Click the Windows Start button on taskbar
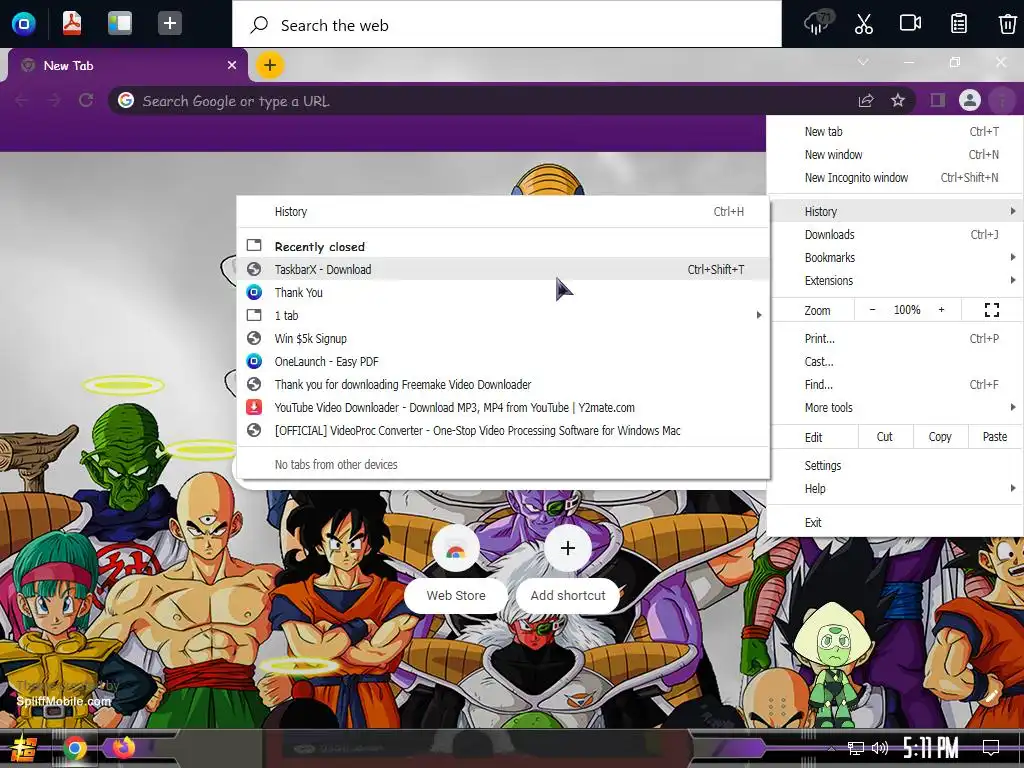 [x=24, y=748]
